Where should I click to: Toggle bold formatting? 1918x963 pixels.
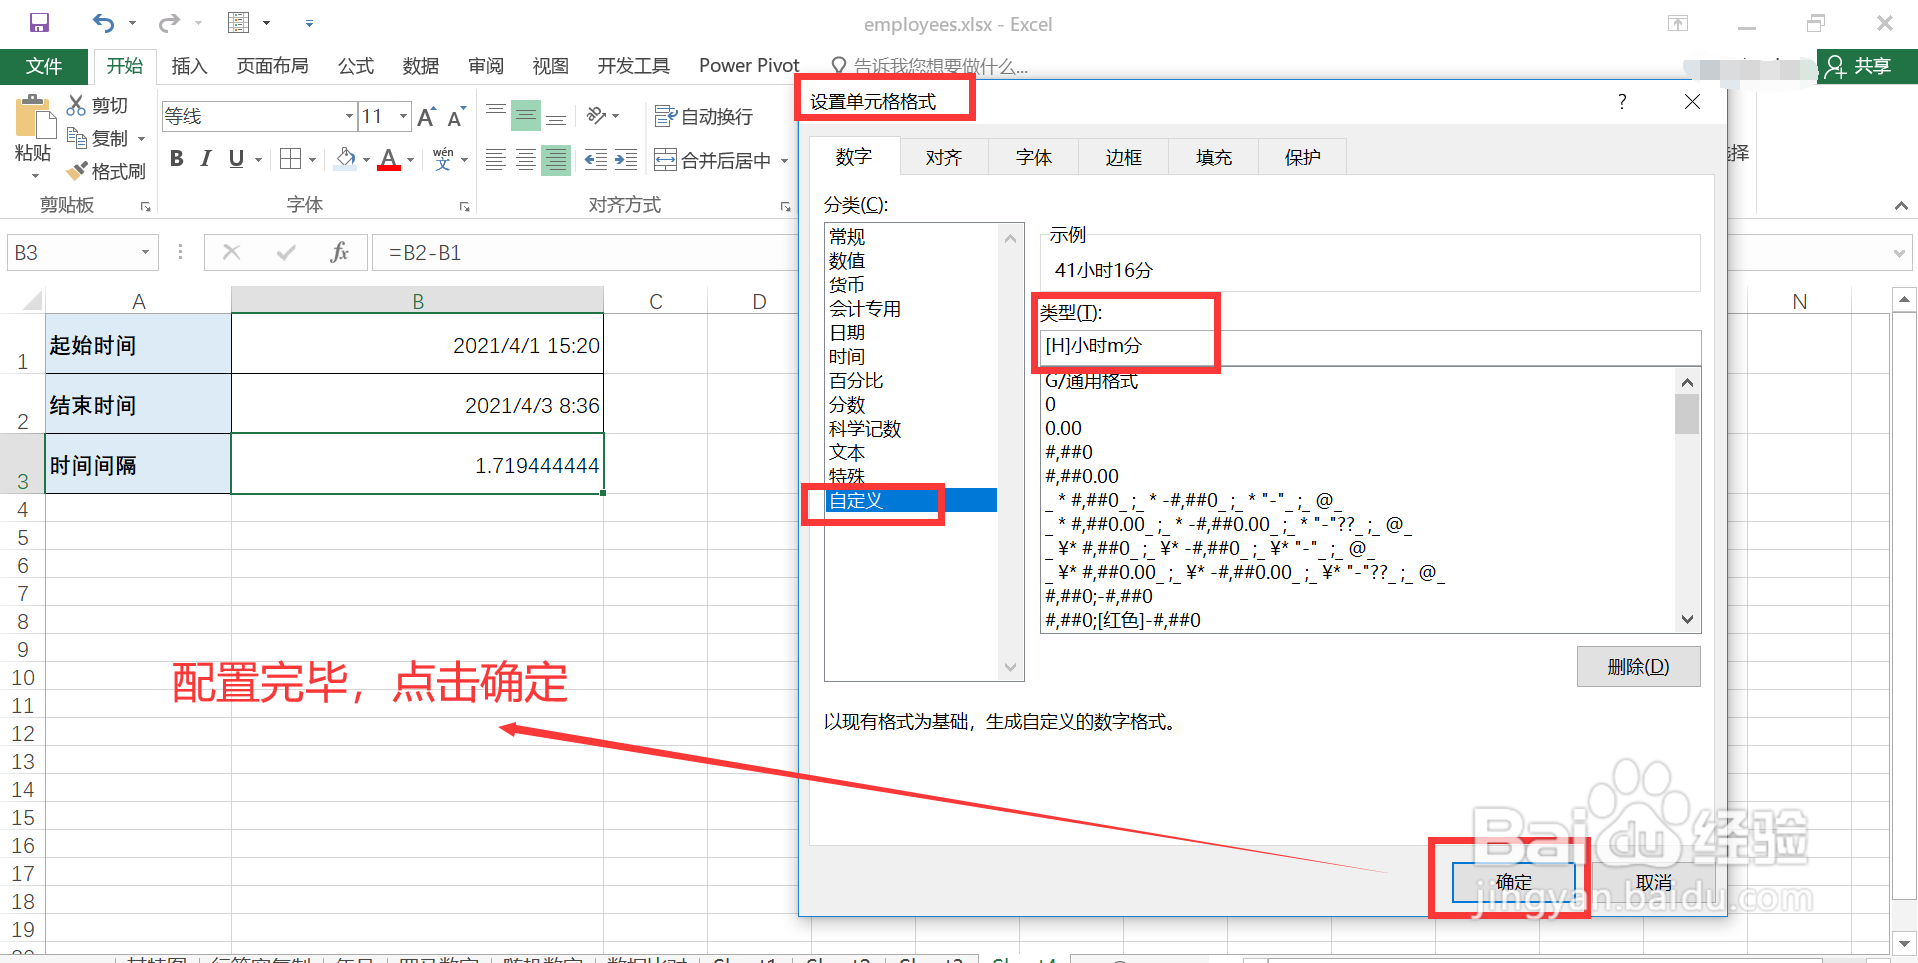pos(176,158)
